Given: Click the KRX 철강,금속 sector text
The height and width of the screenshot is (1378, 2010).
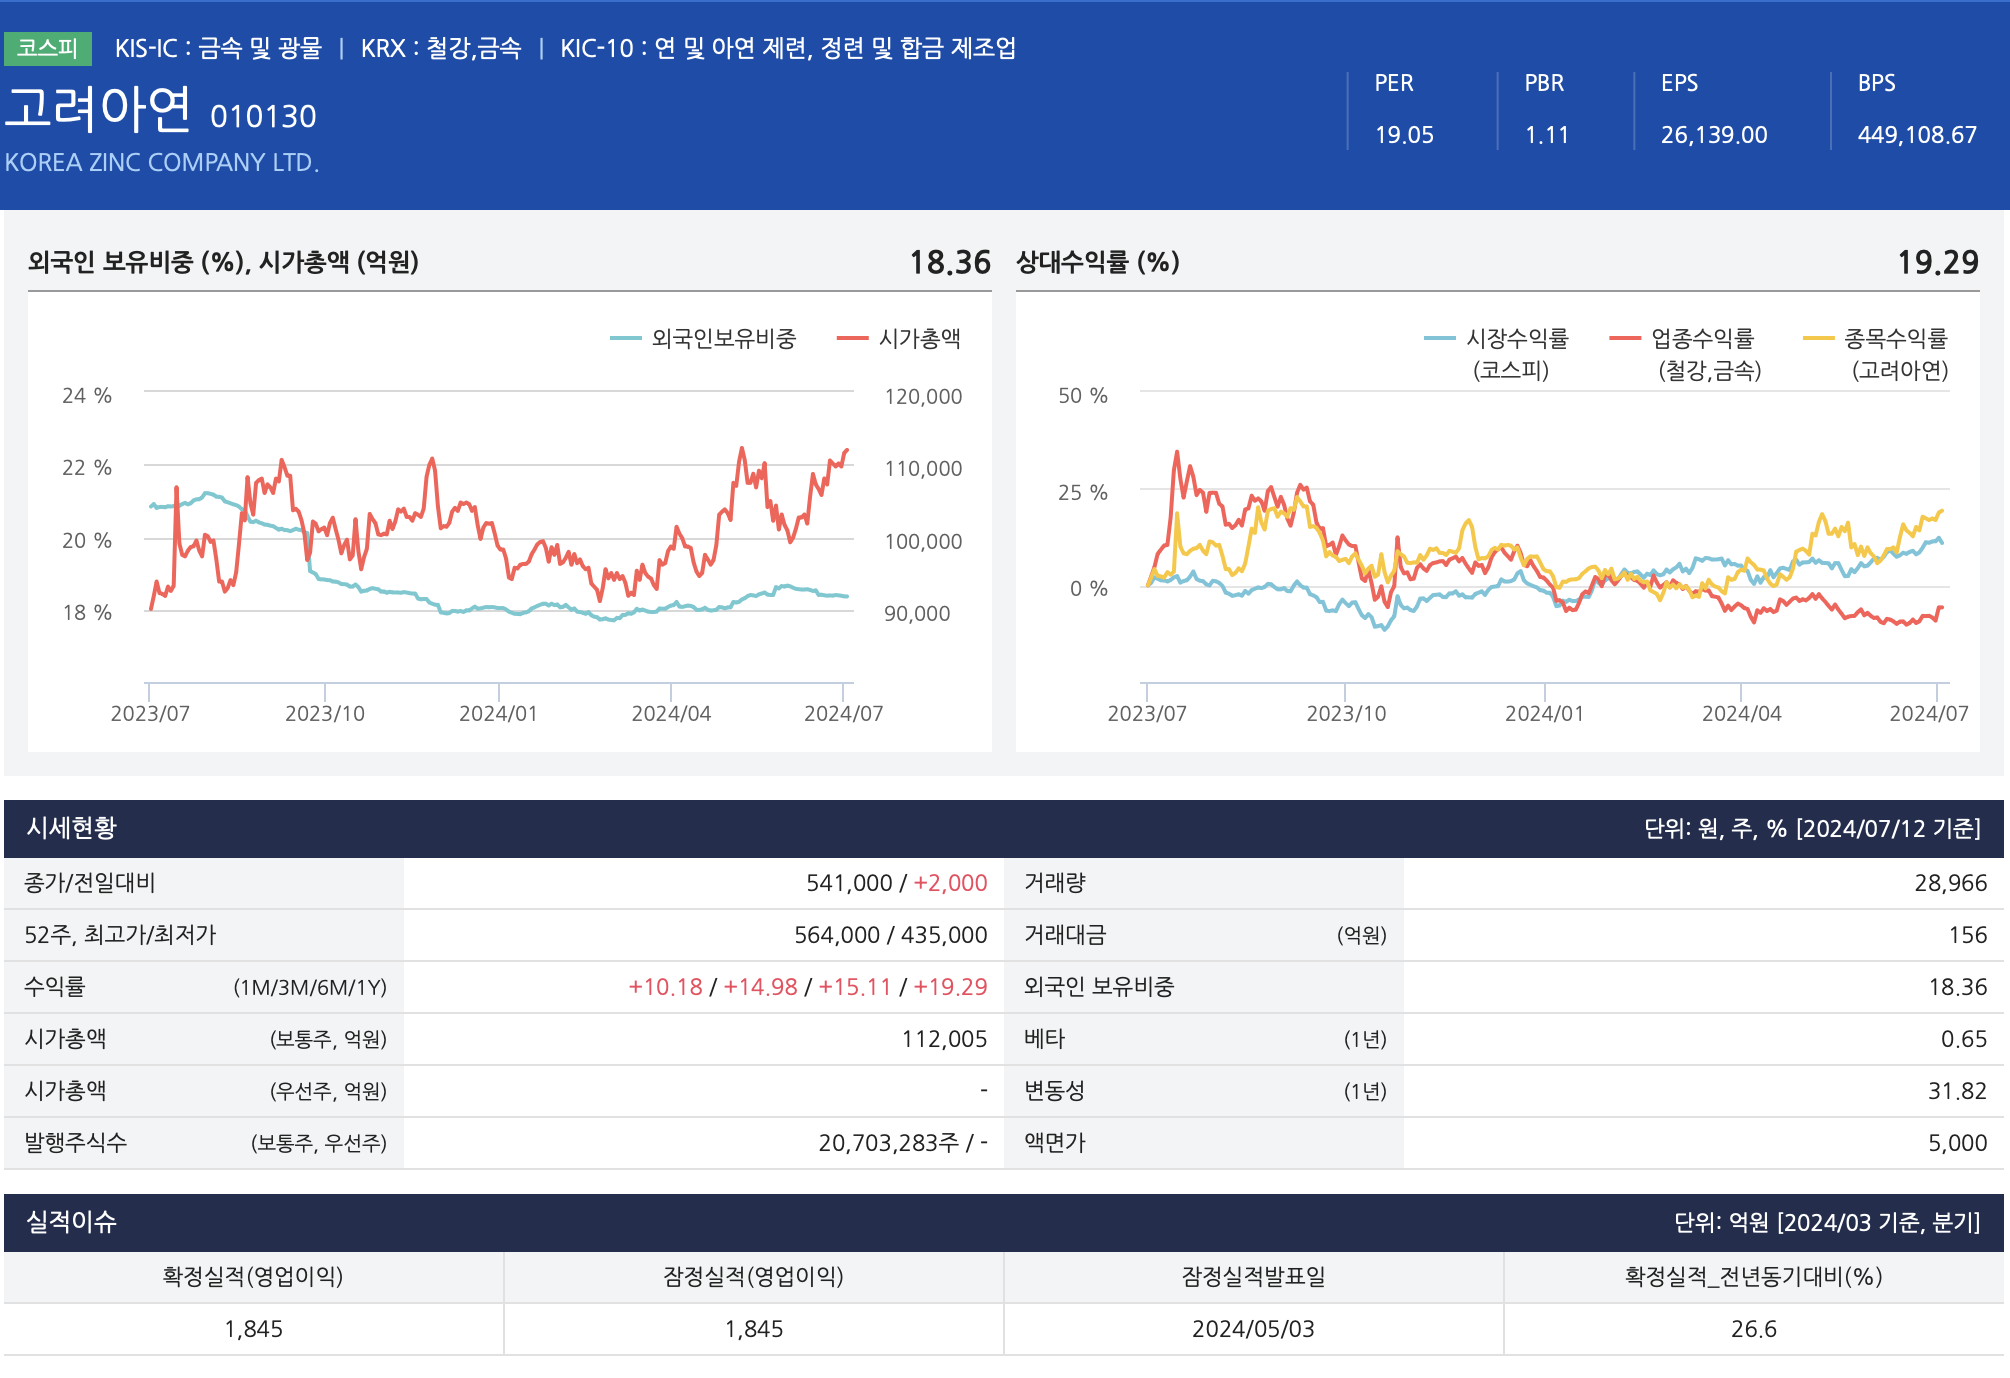Looking at the screenshot, I should (440, 48).
